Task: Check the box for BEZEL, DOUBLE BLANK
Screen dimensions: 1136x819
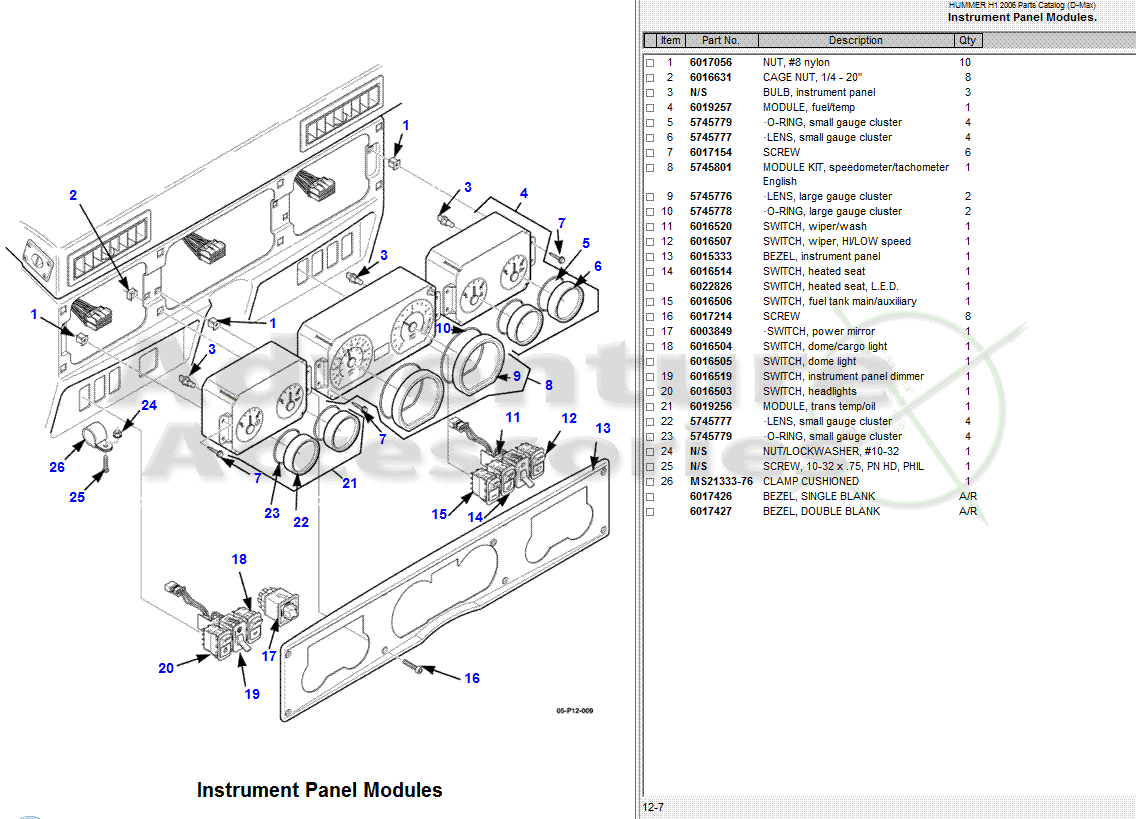Action: (650, 512)
